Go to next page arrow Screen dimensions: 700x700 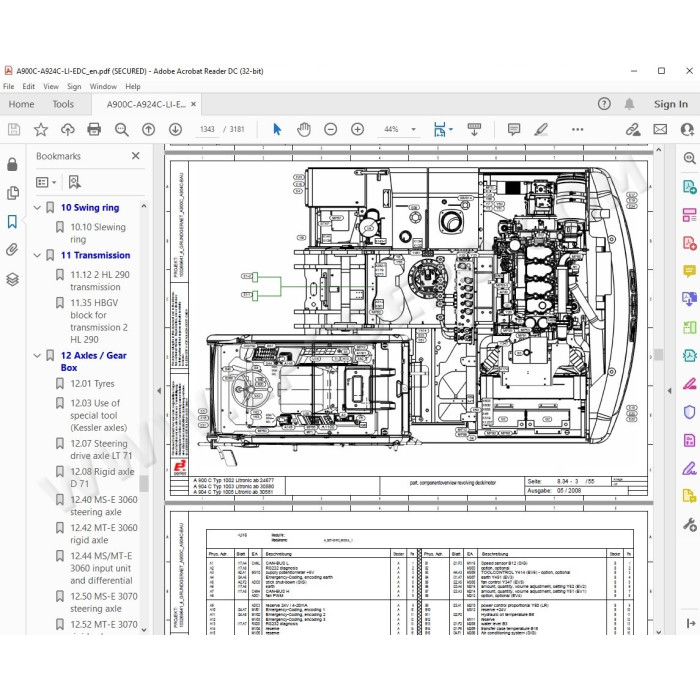coord(175,129)
